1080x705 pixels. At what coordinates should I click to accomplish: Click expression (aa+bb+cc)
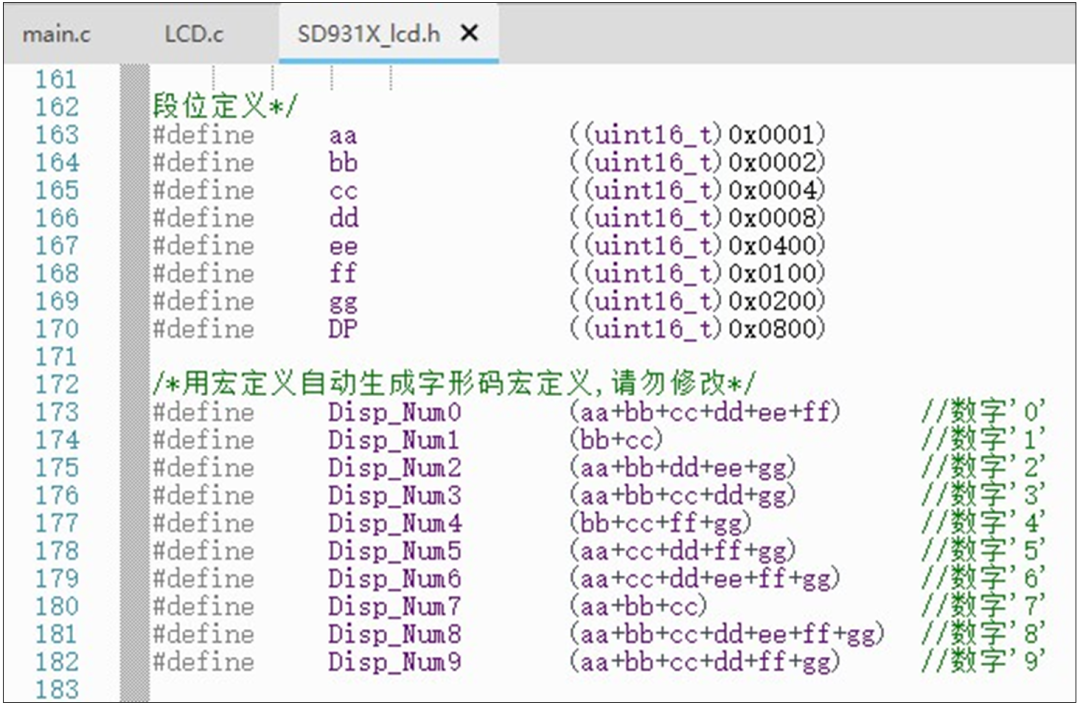point(638,606)
